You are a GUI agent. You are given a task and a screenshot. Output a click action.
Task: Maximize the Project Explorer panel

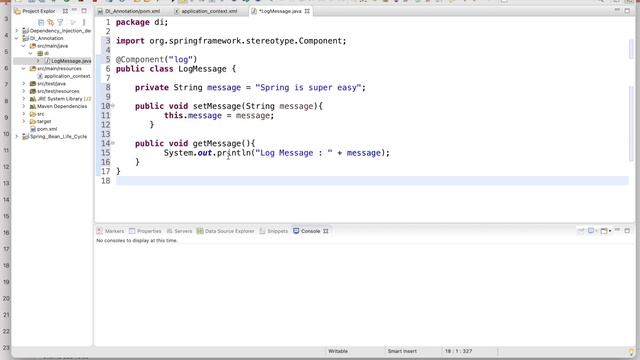click(84, 11)
